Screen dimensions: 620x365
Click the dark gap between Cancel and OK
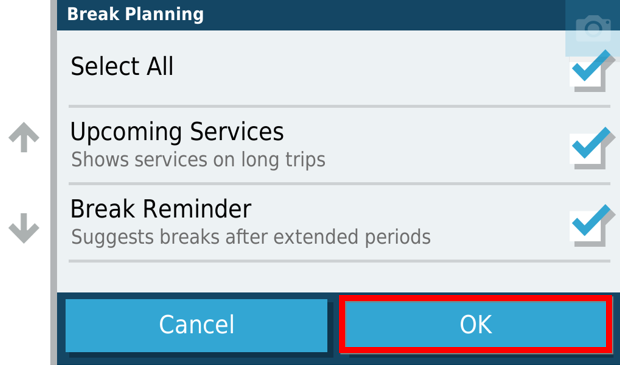[333, 325]
